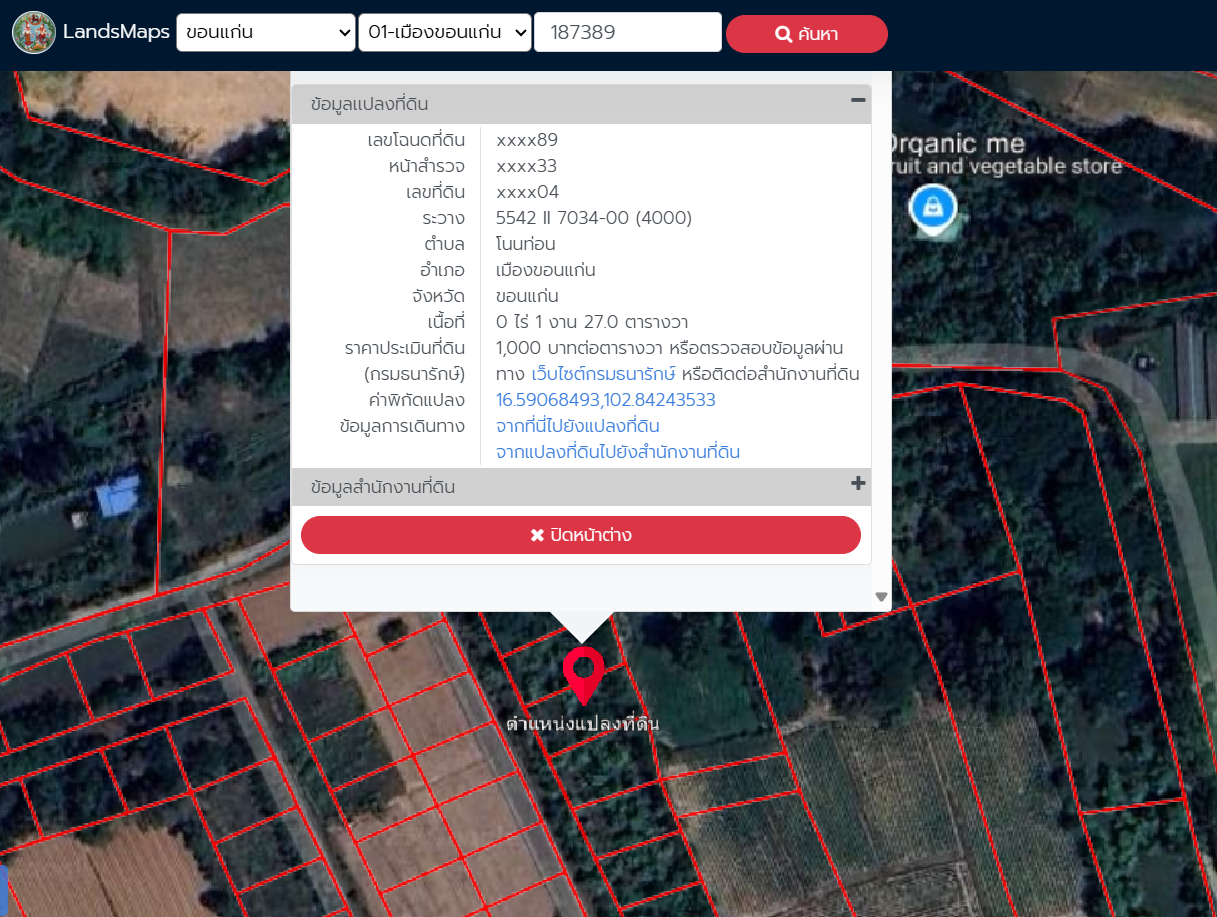The image size is (1217, 917).
Task: Collapse land parcel section with minus icon
Action: (x=857, y=100)
